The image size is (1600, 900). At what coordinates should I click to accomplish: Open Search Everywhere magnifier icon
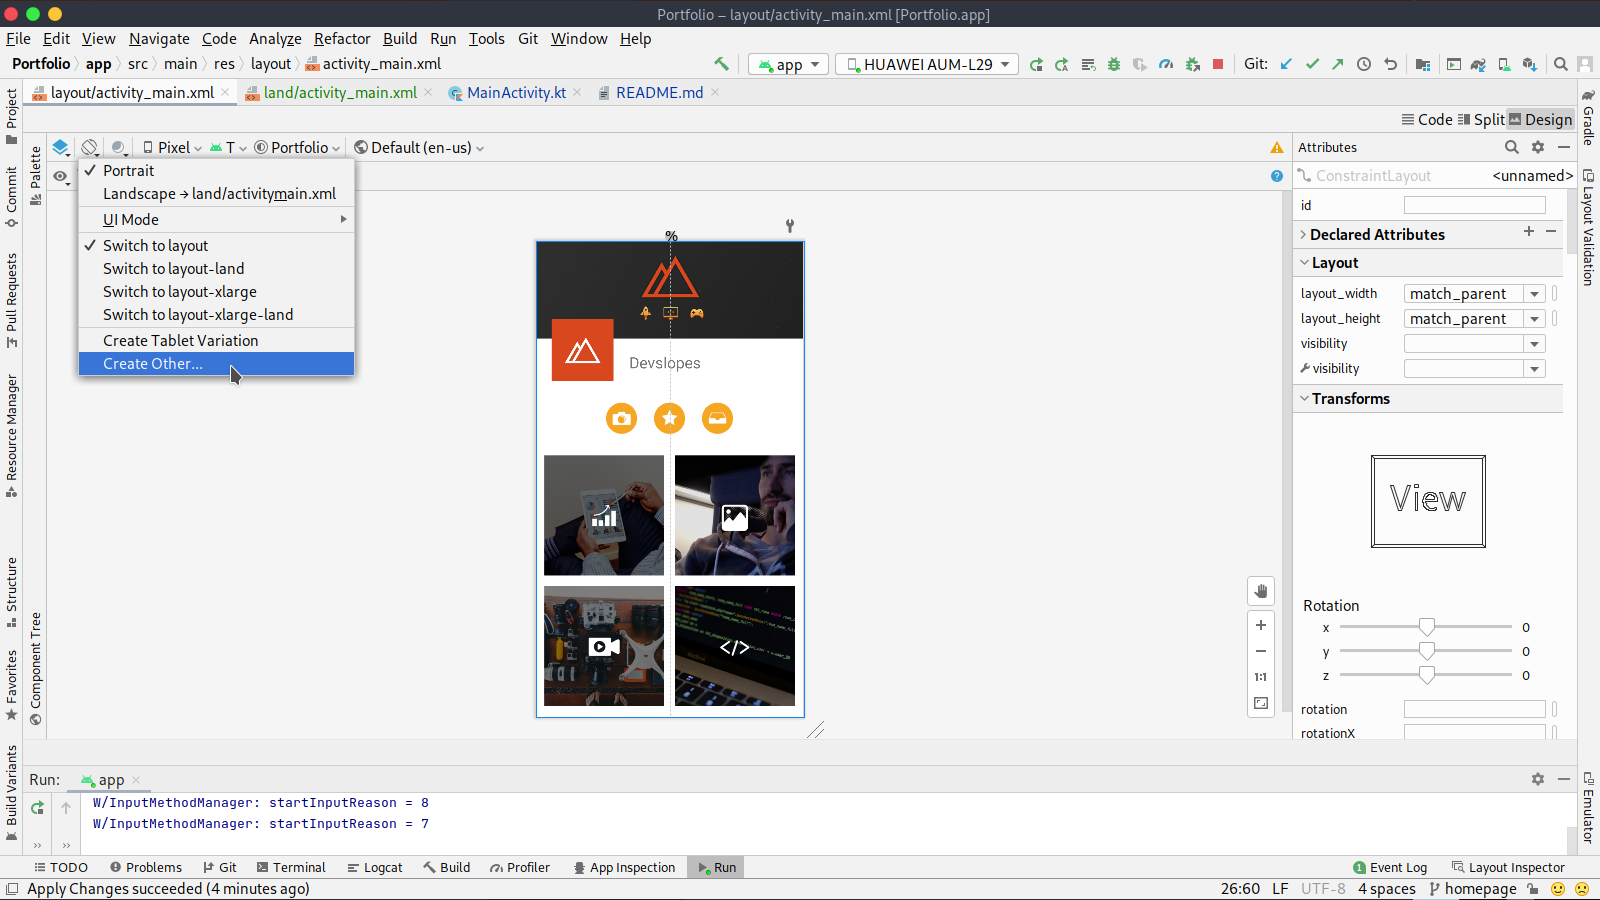click(1560, 64)
